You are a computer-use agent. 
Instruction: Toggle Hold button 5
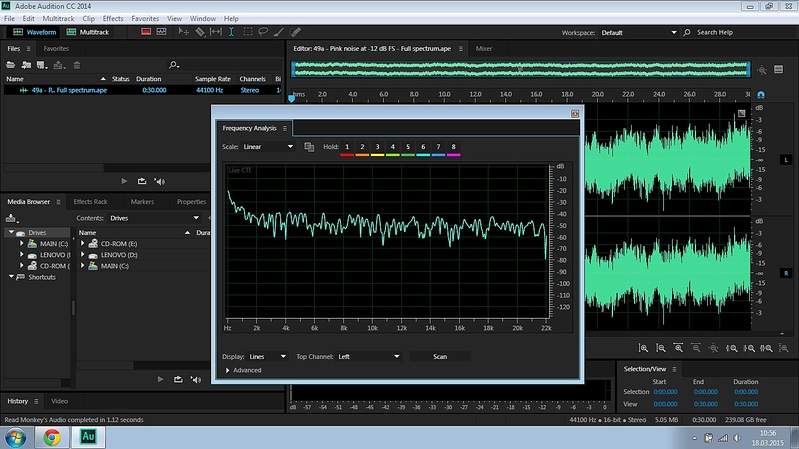[408, 147]
